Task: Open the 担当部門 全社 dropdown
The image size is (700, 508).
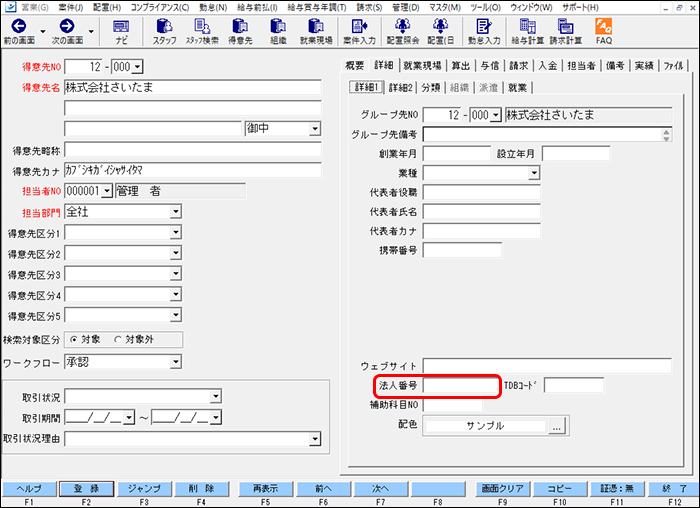Action: pyautogui.click(x=176, y=212)
